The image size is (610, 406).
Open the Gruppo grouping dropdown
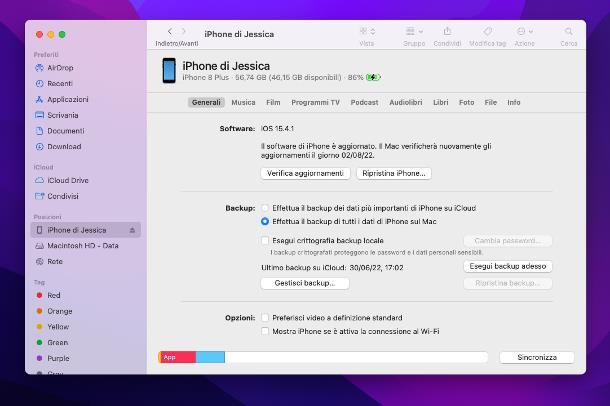click(414, 31)
